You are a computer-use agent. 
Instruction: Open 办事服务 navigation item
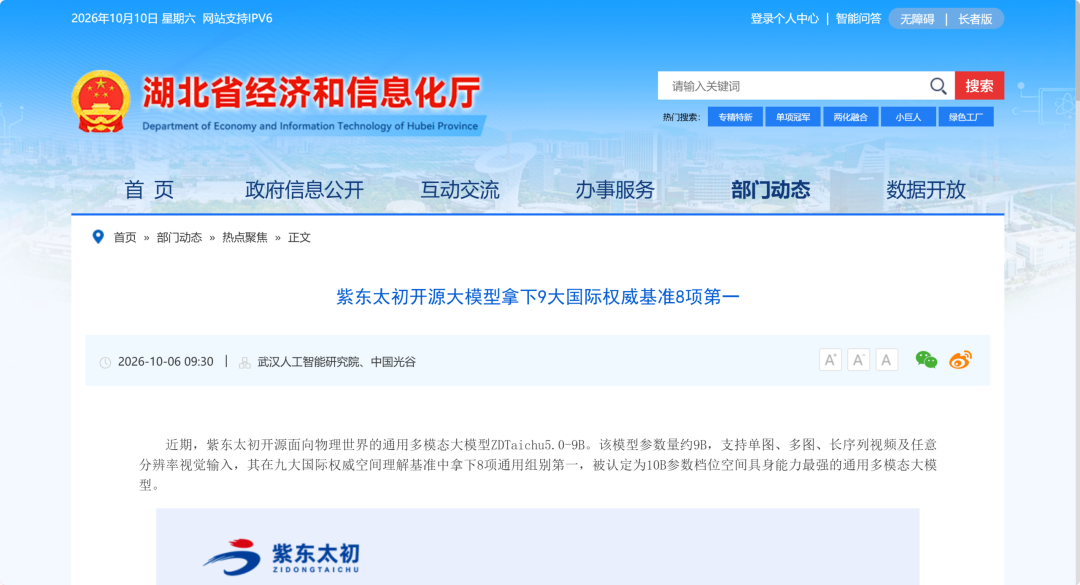(615, 189)
